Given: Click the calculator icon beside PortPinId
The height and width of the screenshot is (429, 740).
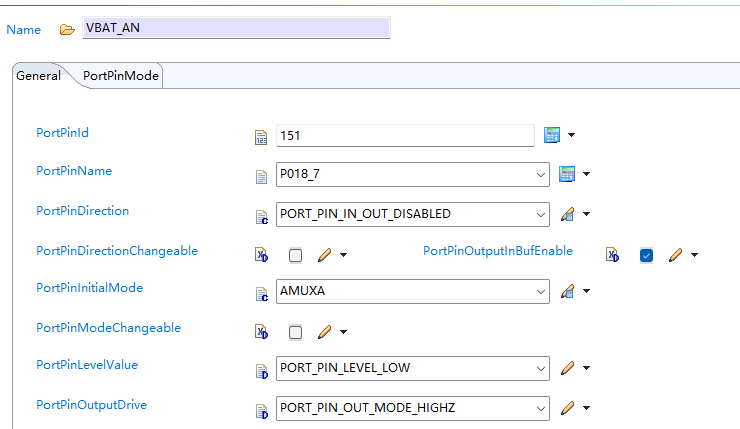Looking at the screenshot, I should (552, 135).
